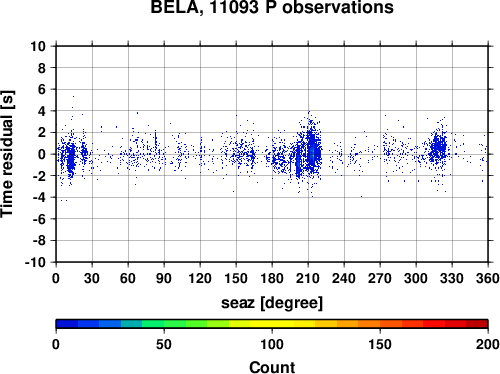Image resolution: width=500 pixels, height=374 pixels.
Task: Click the y-axis tick label 0
Action: 42,154
